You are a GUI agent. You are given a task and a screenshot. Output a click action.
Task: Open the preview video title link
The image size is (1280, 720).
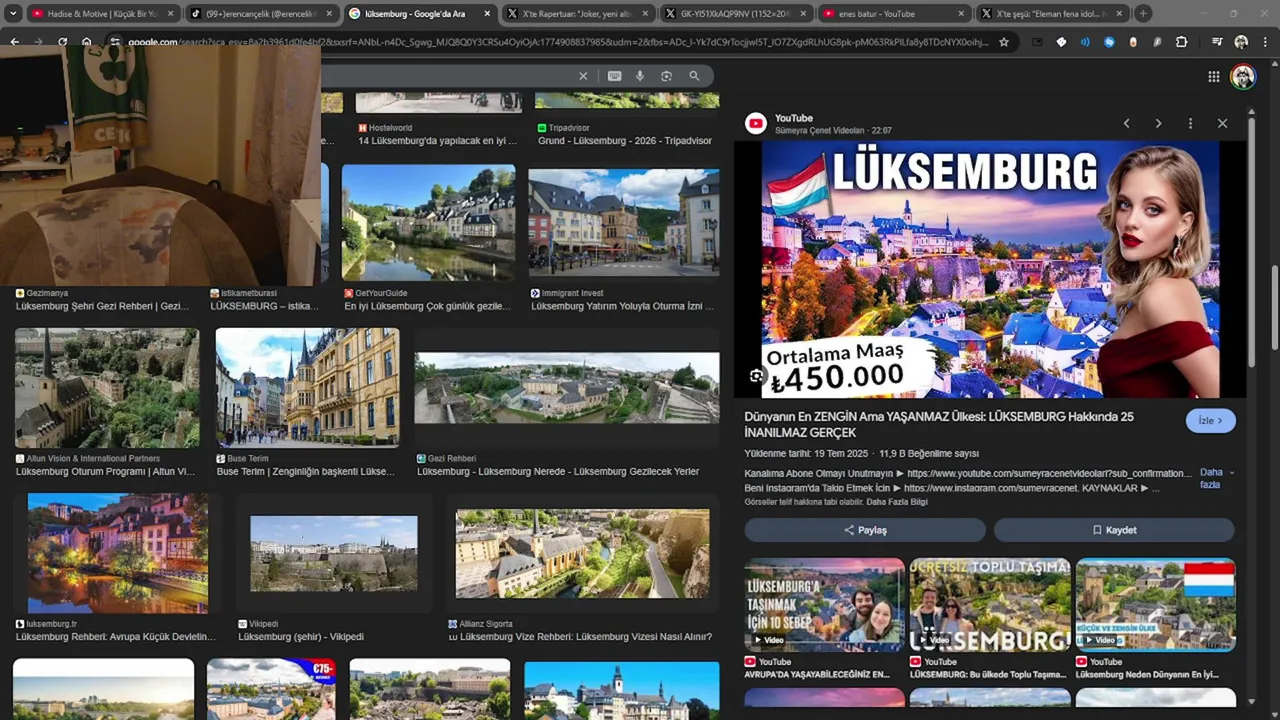(939, 424)
